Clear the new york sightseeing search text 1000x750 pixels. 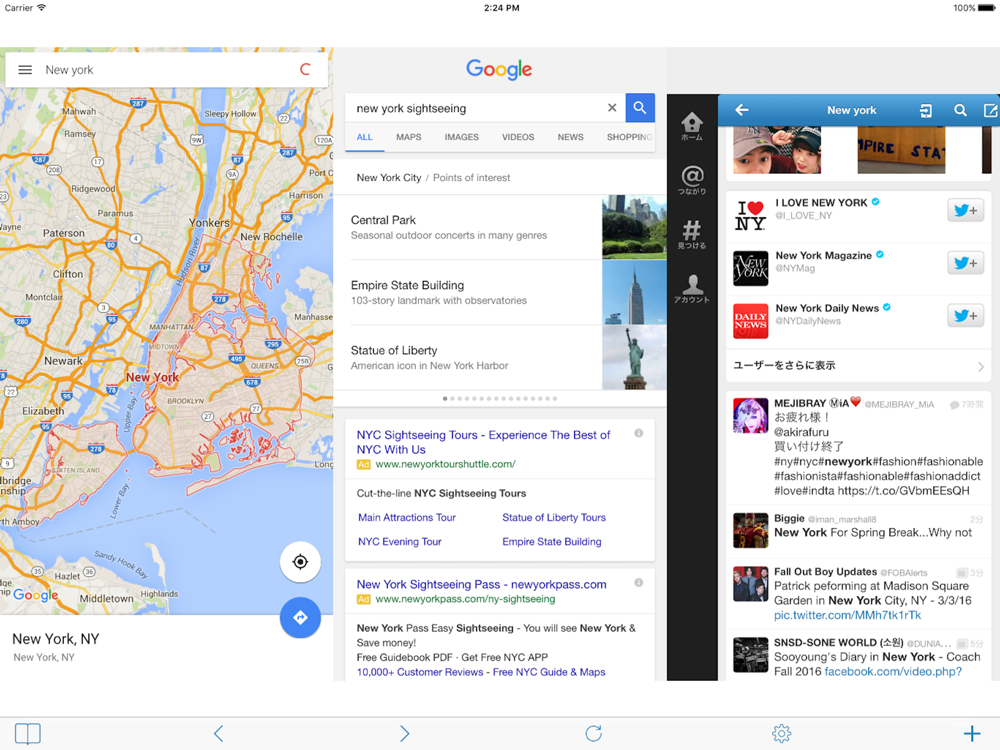pyautogui.click(x=612, y=108)
